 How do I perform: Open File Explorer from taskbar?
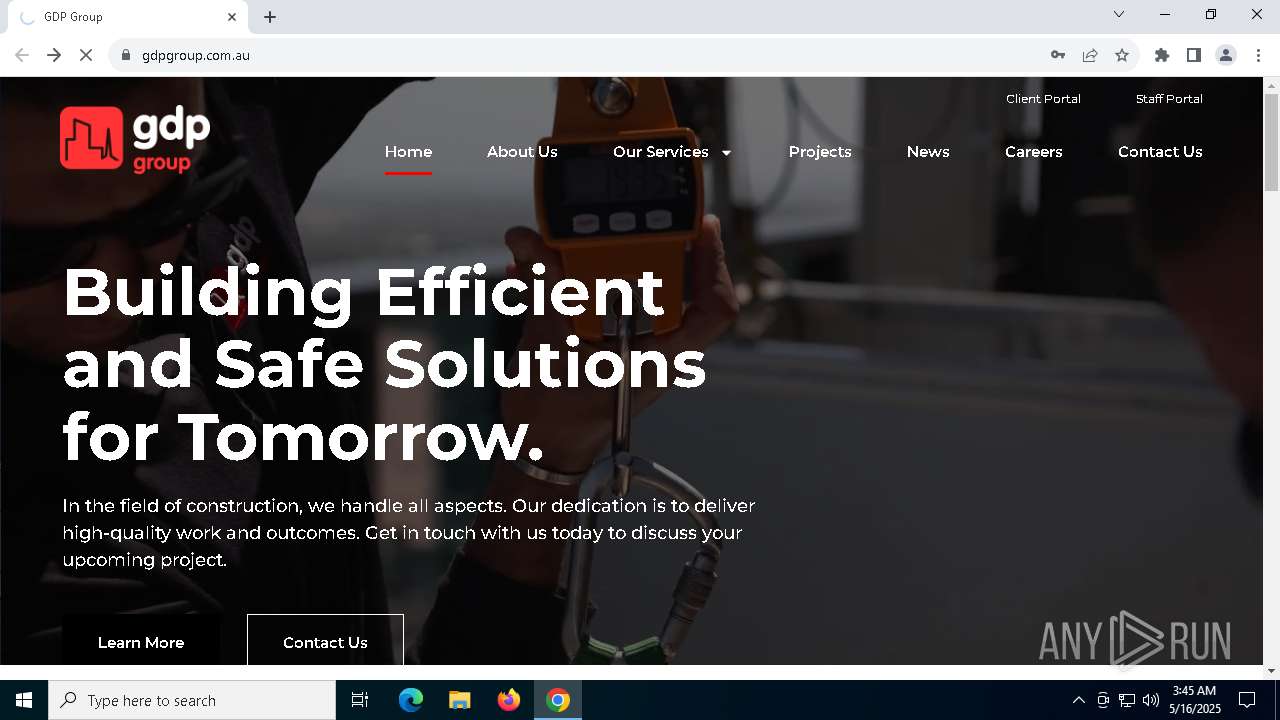point(460,700)
